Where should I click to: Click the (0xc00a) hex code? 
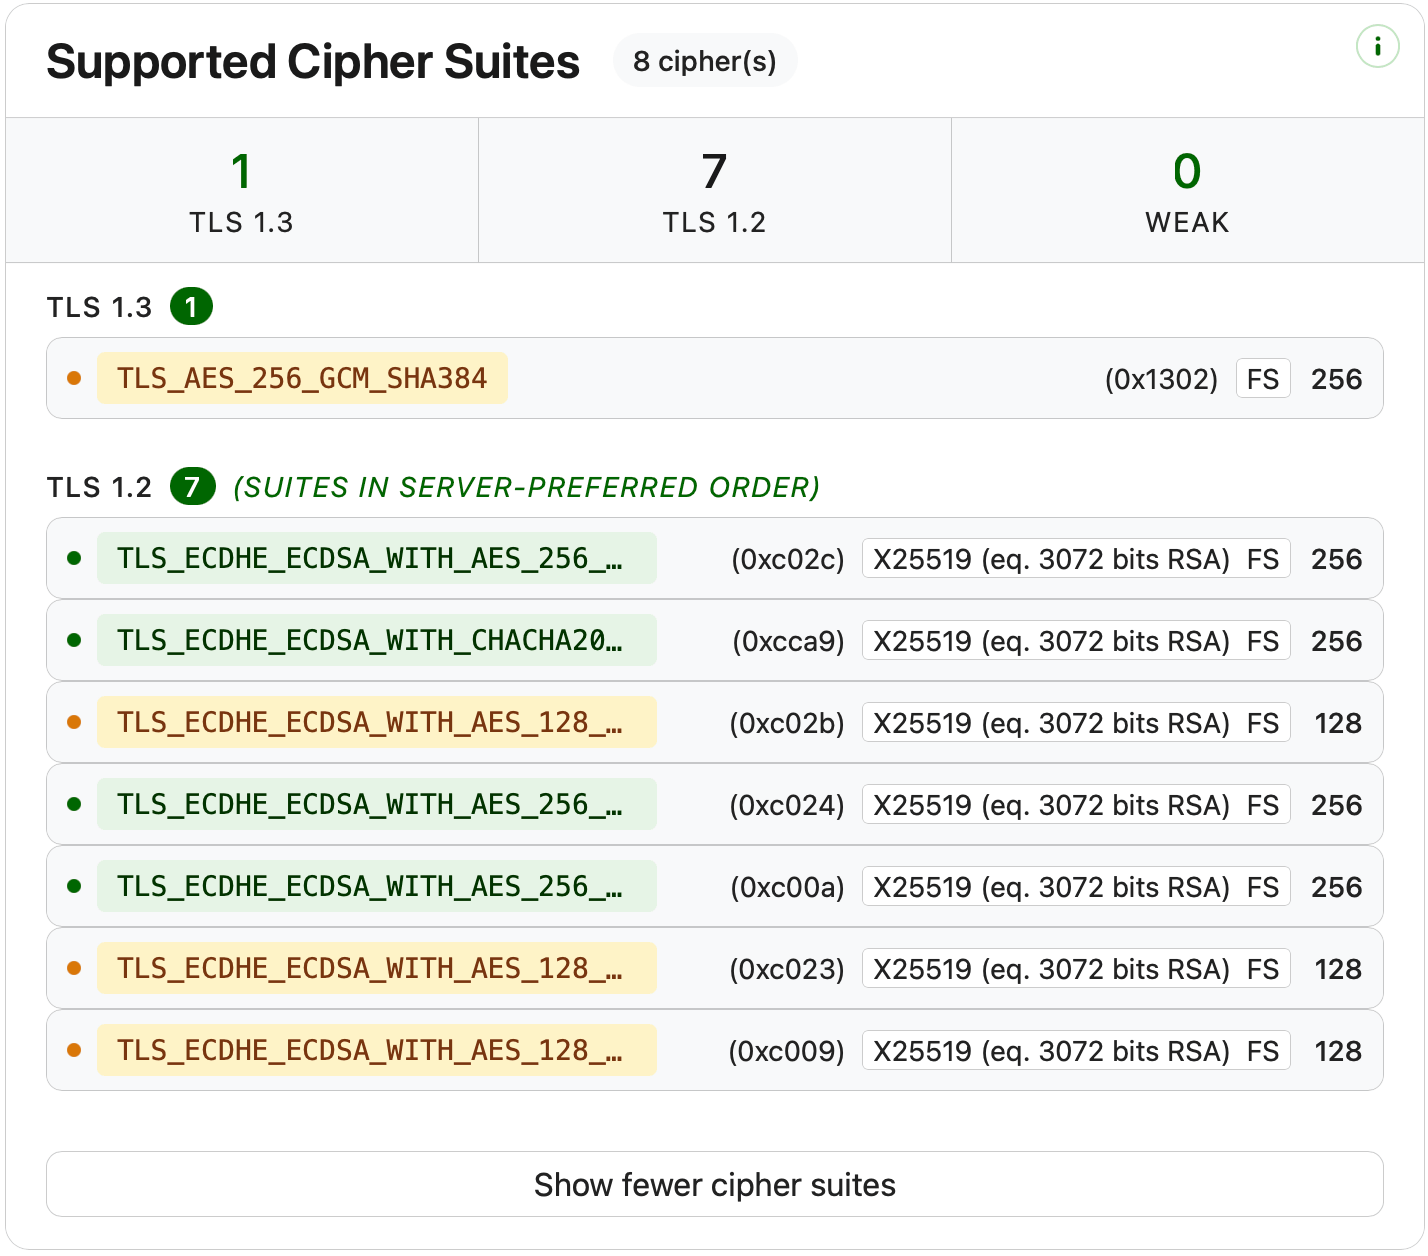[x=787, y=887]
